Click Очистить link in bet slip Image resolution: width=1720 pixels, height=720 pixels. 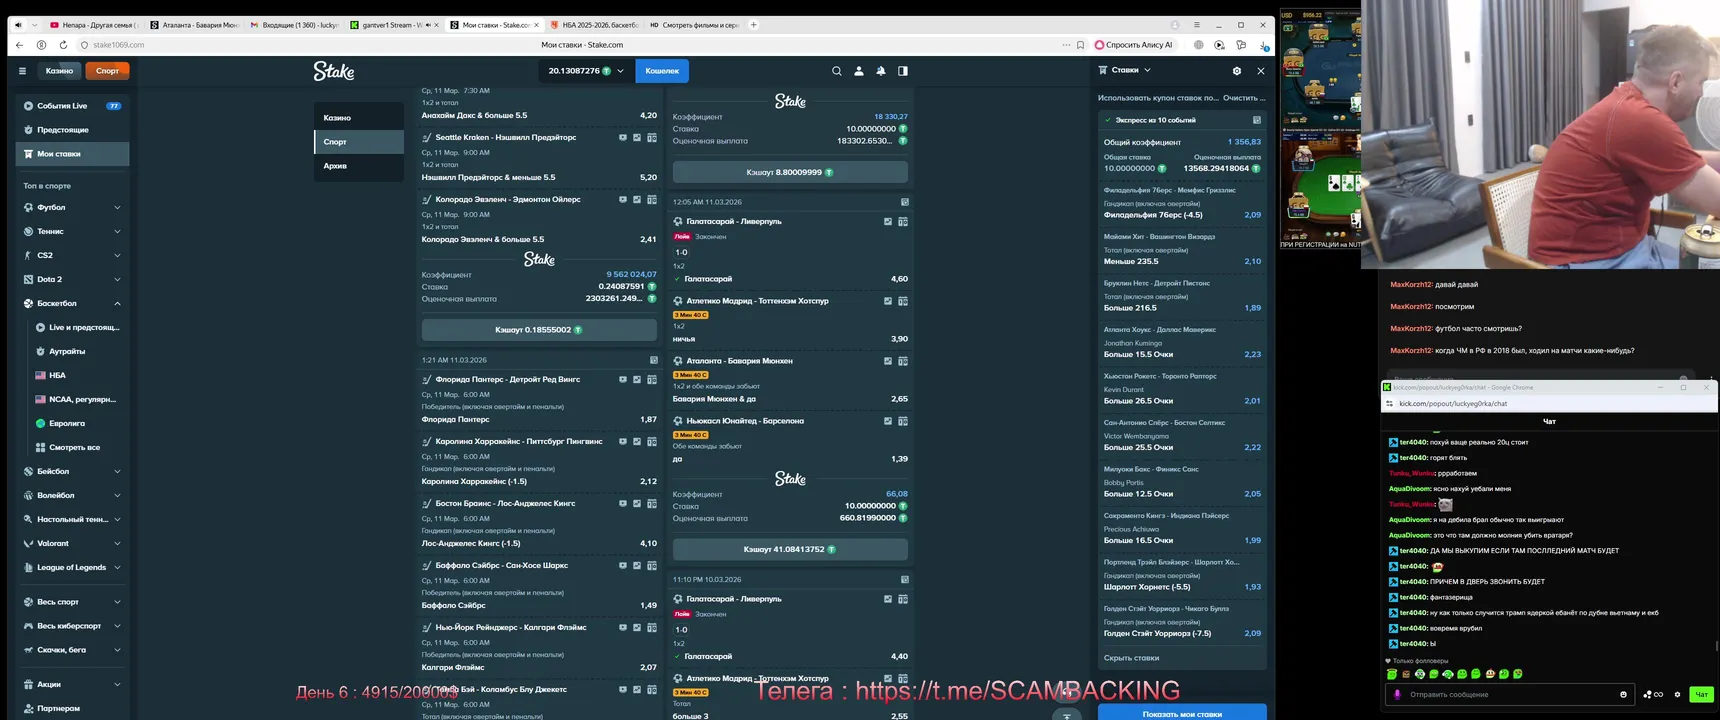coord(1244,98)
